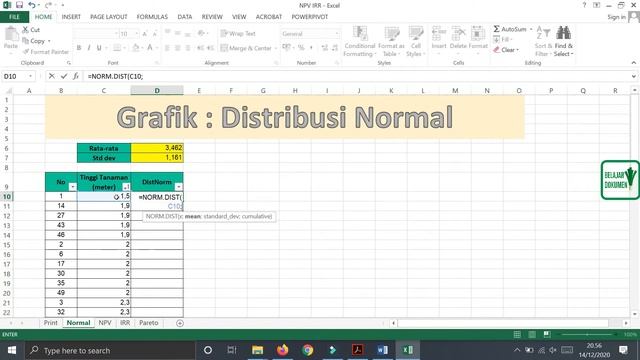The width and height of the screenshot is (640, 360).
Task: Open Merge & Center dropdown arrow
Action: tap(276, 48)
